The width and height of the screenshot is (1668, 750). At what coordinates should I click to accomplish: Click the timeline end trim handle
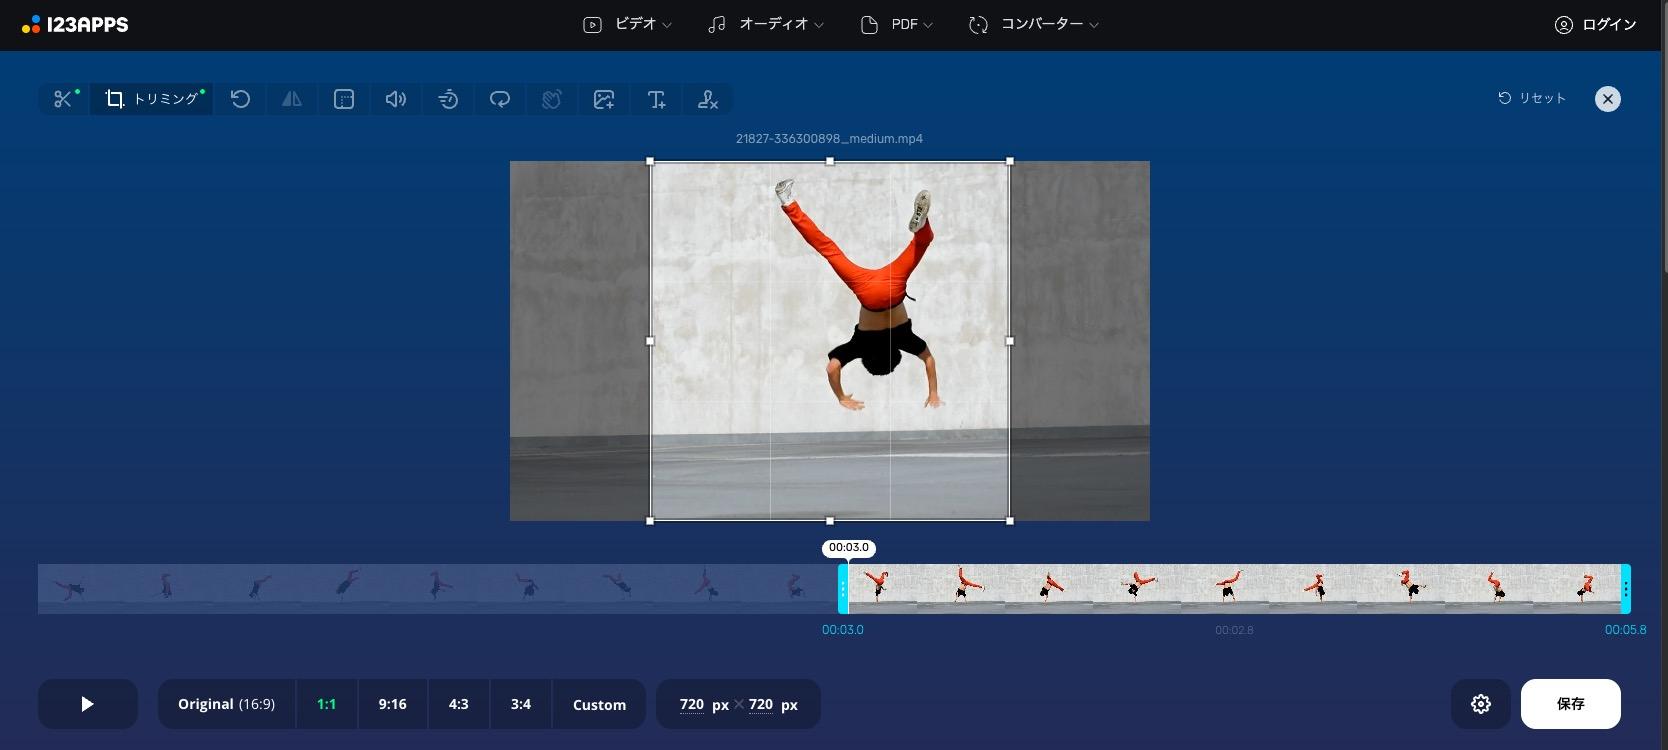click(1626, 589)
